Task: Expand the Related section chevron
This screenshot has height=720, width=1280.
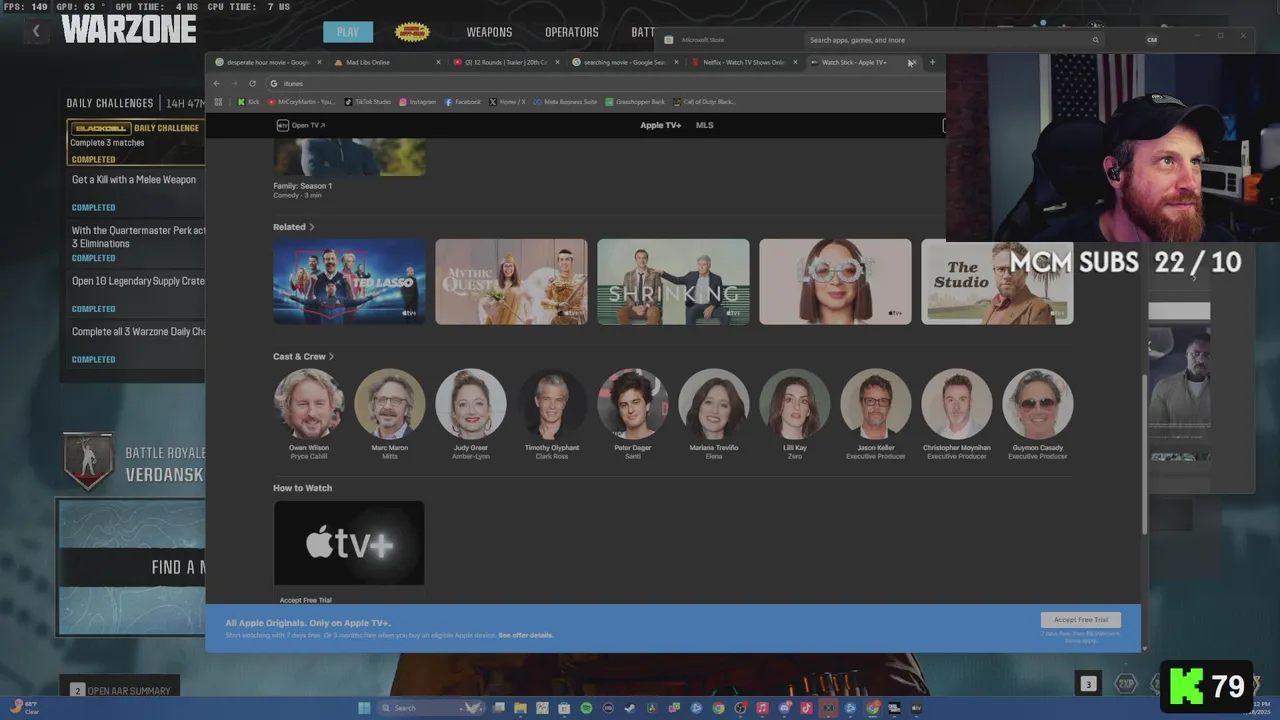Action: [312, 227]
